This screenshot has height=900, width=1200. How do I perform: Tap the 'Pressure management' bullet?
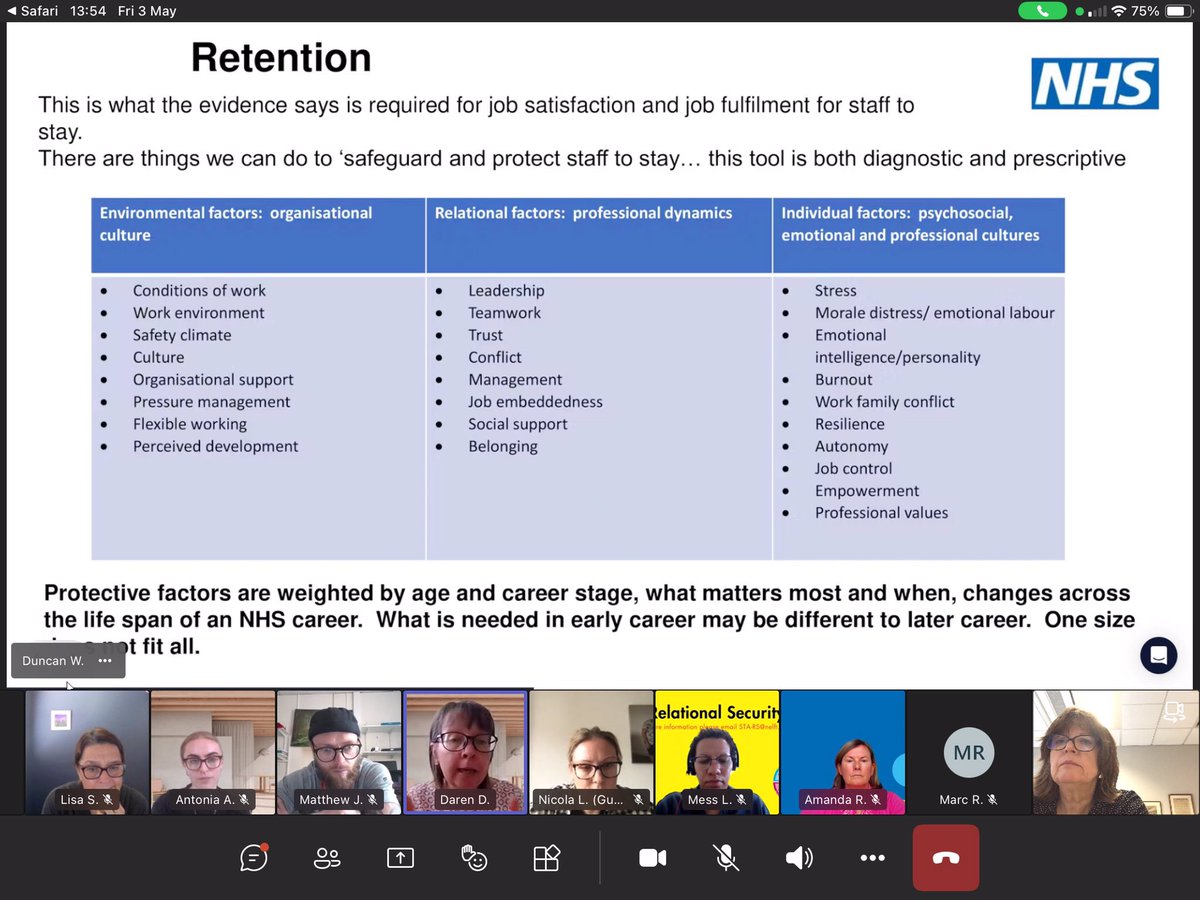[212, 402]
